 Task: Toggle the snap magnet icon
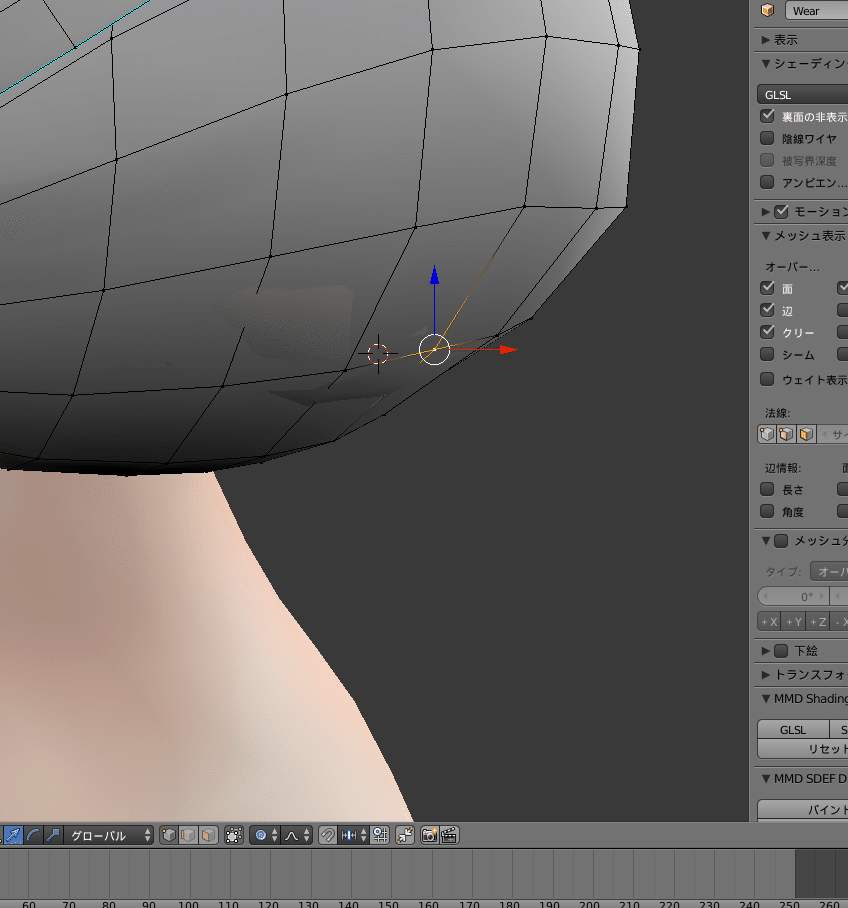(327, 835)
